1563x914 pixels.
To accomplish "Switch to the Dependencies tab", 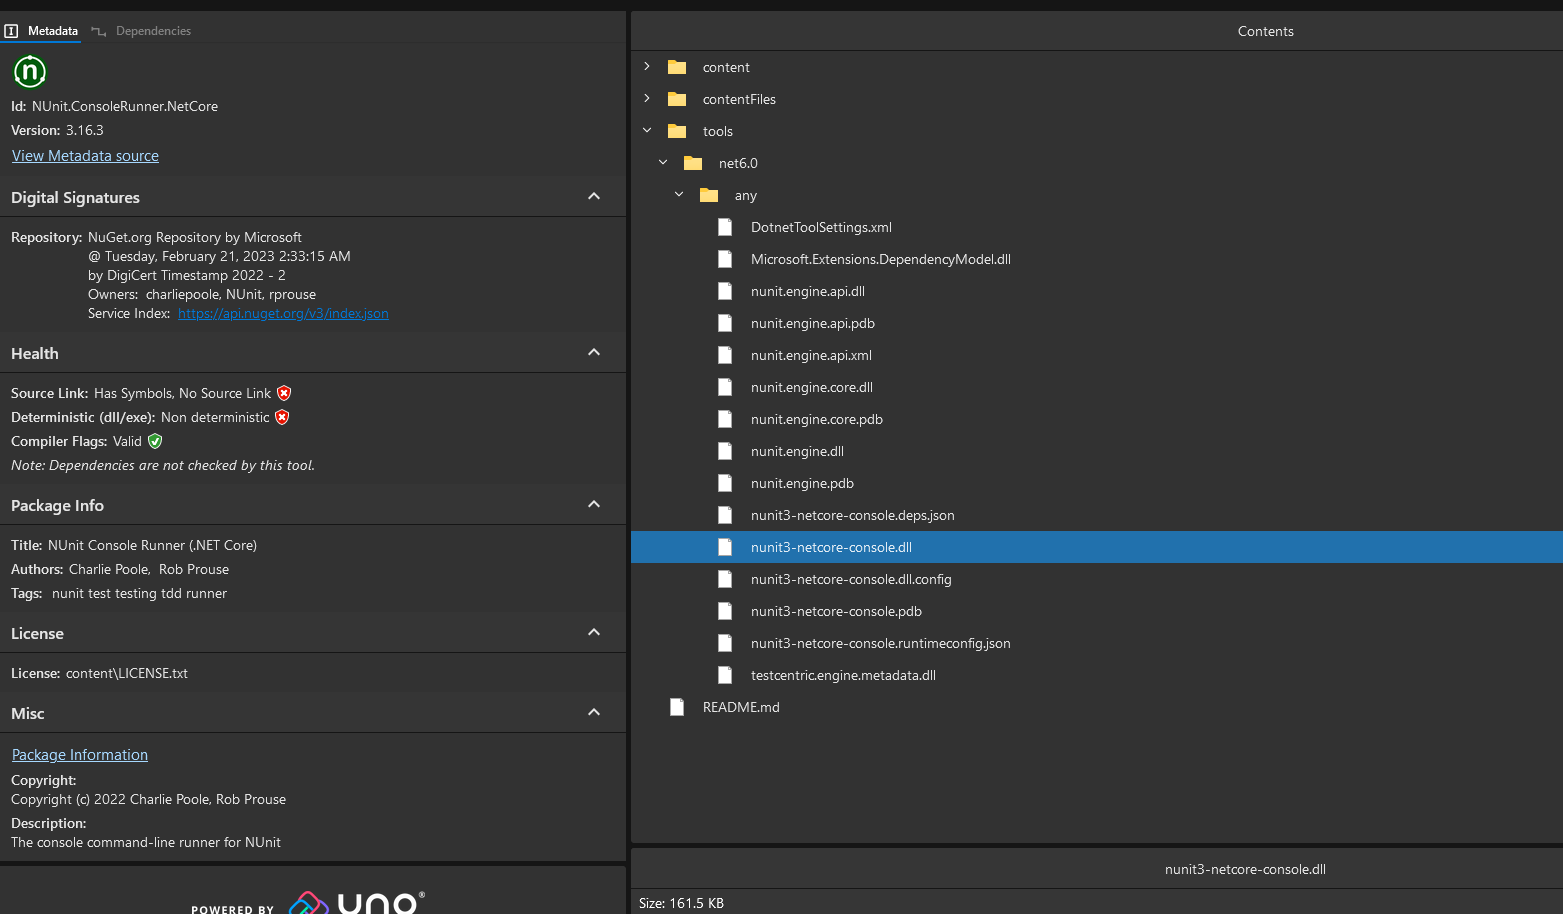I will (x=152, y=30).
